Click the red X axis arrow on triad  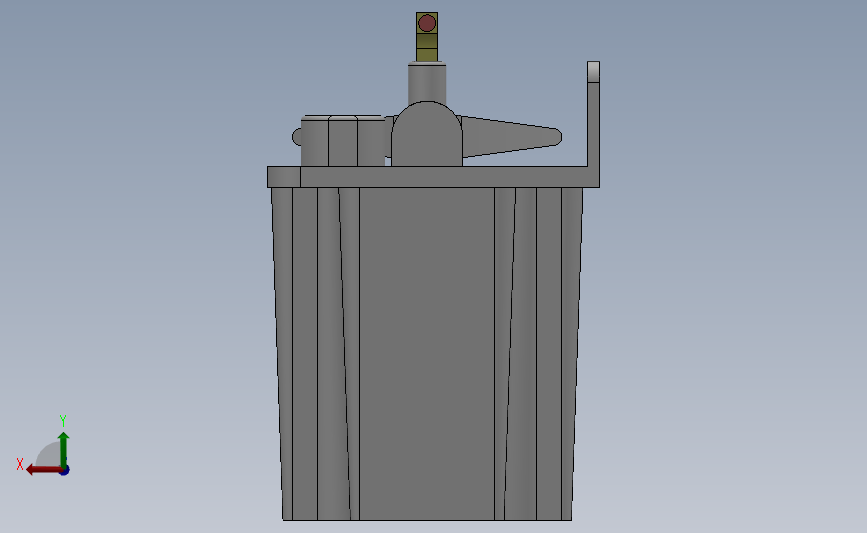point(44,469)
